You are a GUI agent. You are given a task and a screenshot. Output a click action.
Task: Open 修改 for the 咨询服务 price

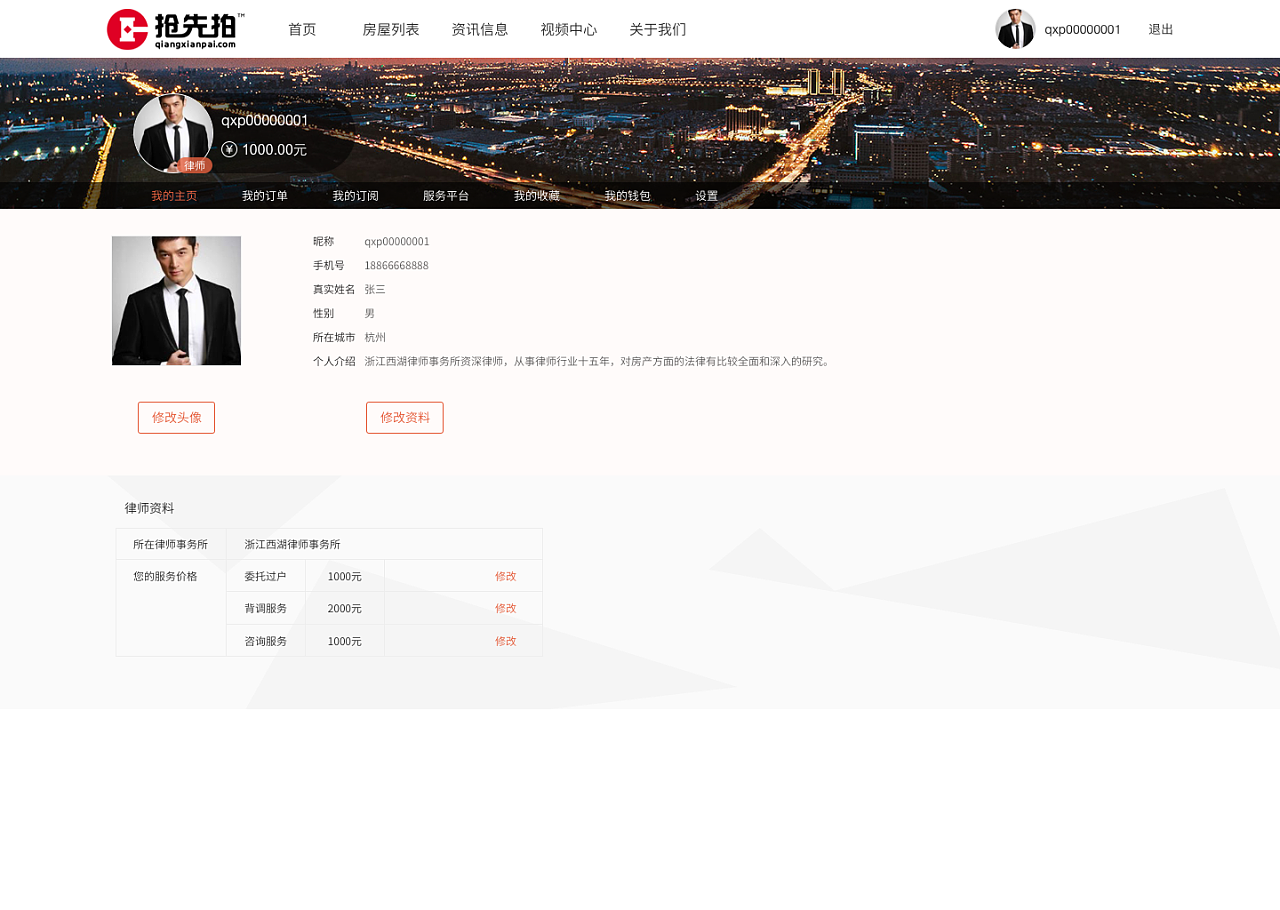(505, 640)
